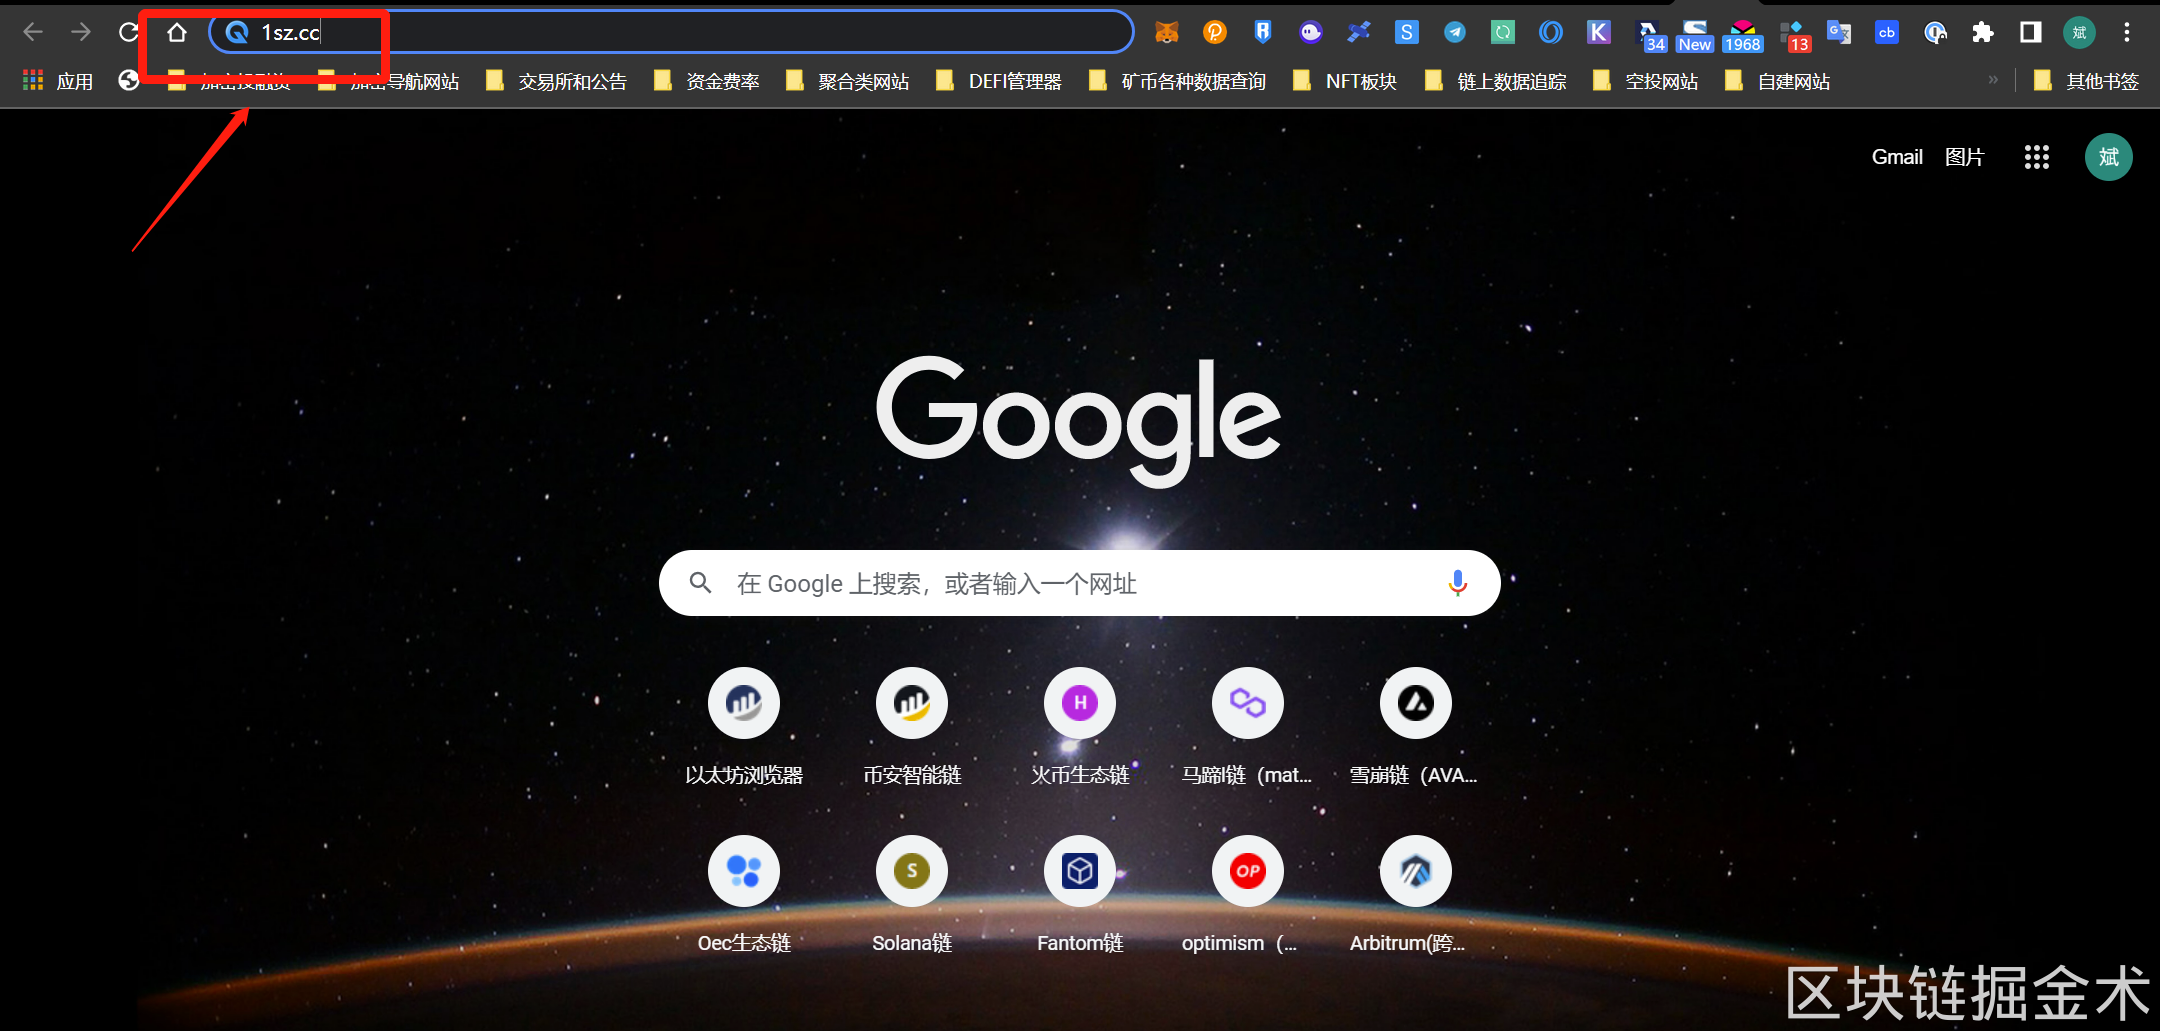Screen dimensions: 2160x1031
Task: Go back with the browser back arrow
Action: pyautogui.click(x=33, y=32)
